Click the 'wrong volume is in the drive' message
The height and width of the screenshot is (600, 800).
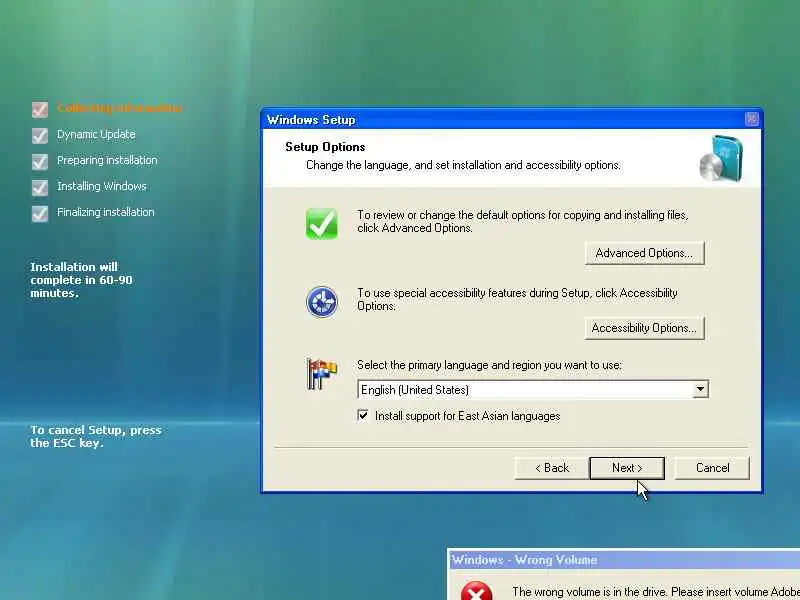pos(656,592)
